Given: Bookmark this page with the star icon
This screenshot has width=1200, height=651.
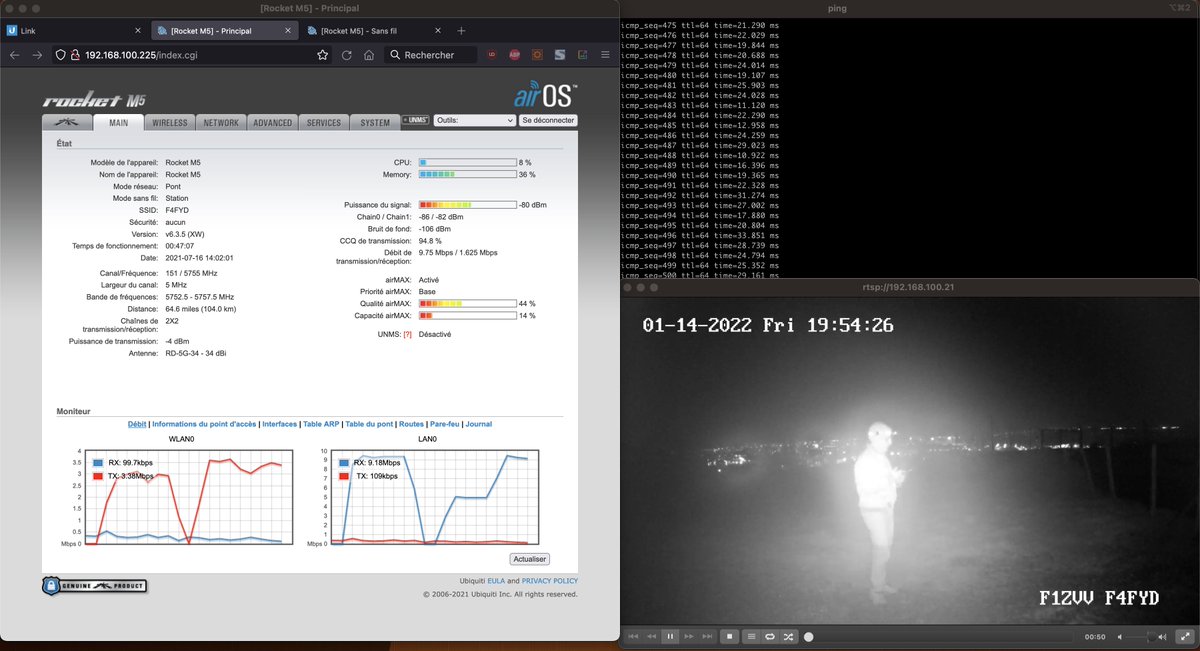Looking at the screenshot, I should coord(322,55).
